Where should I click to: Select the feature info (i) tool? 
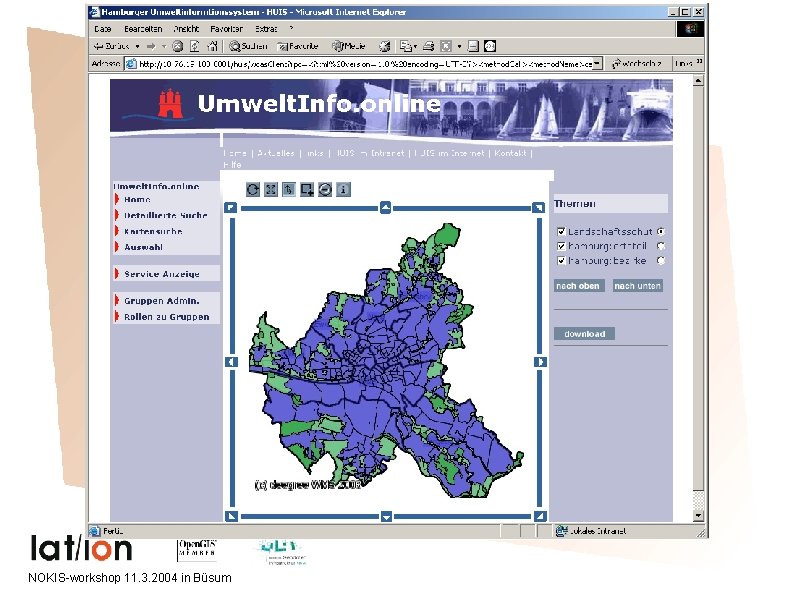[x=343, y=190]
